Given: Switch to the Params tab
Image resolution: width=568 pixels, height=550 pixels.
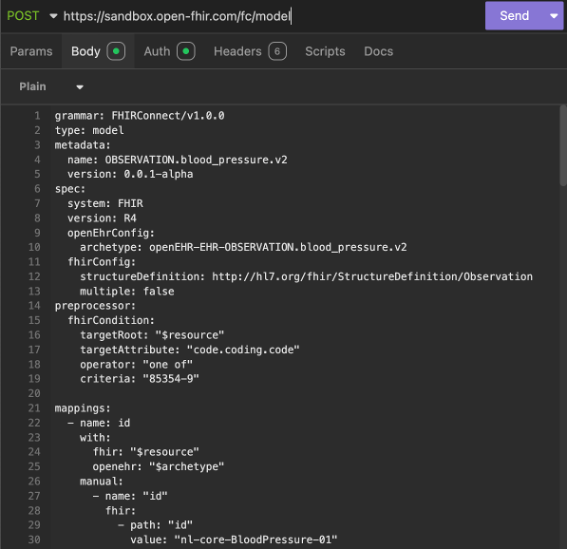Looking at the screenshot, I should pos(31,51).
